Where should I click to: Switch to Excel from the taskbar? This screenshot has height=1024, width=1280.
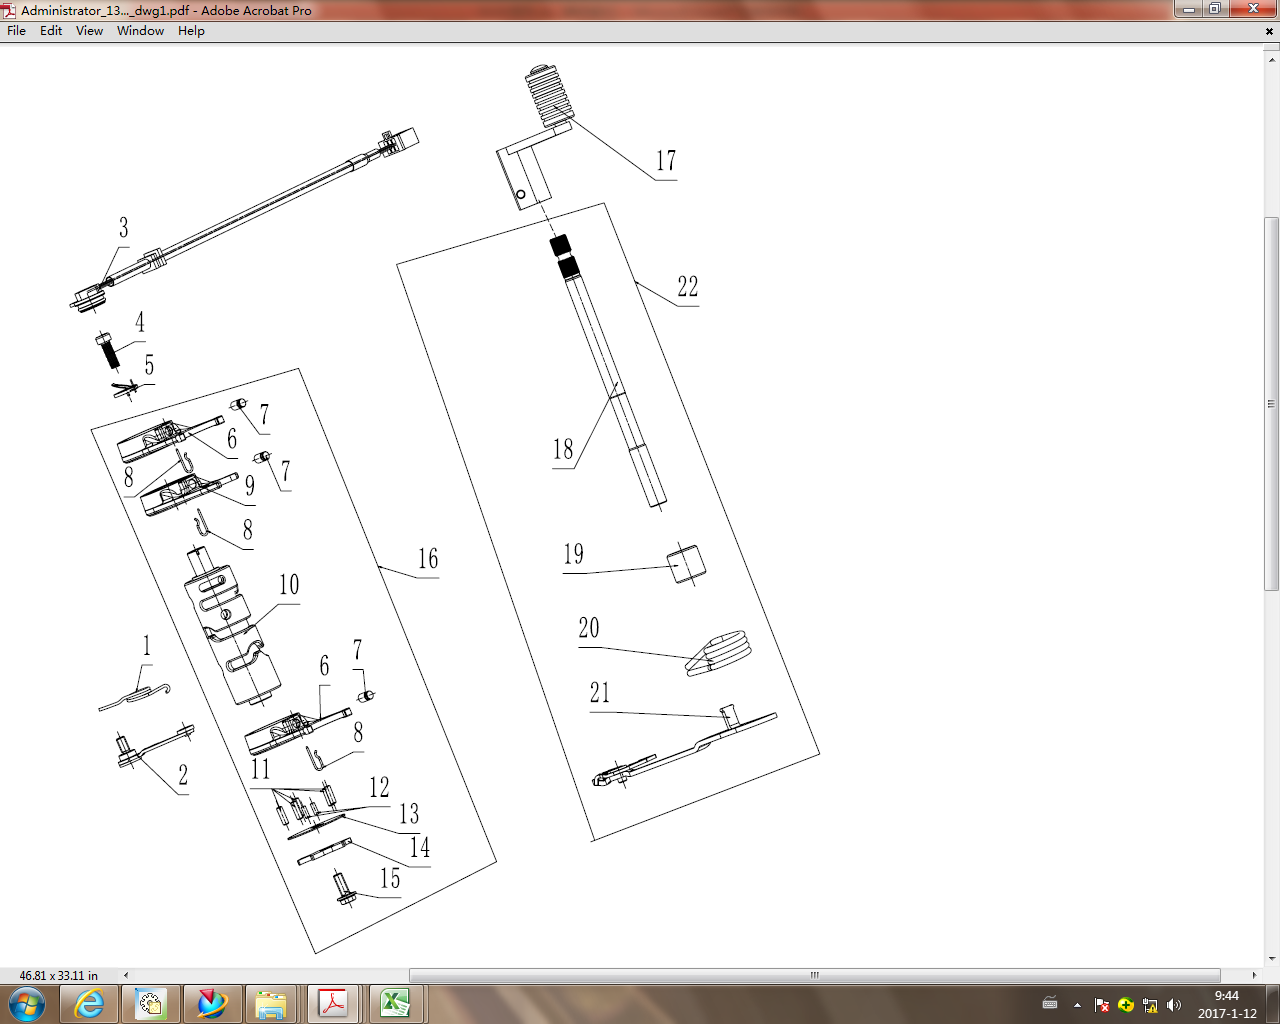395,1004
